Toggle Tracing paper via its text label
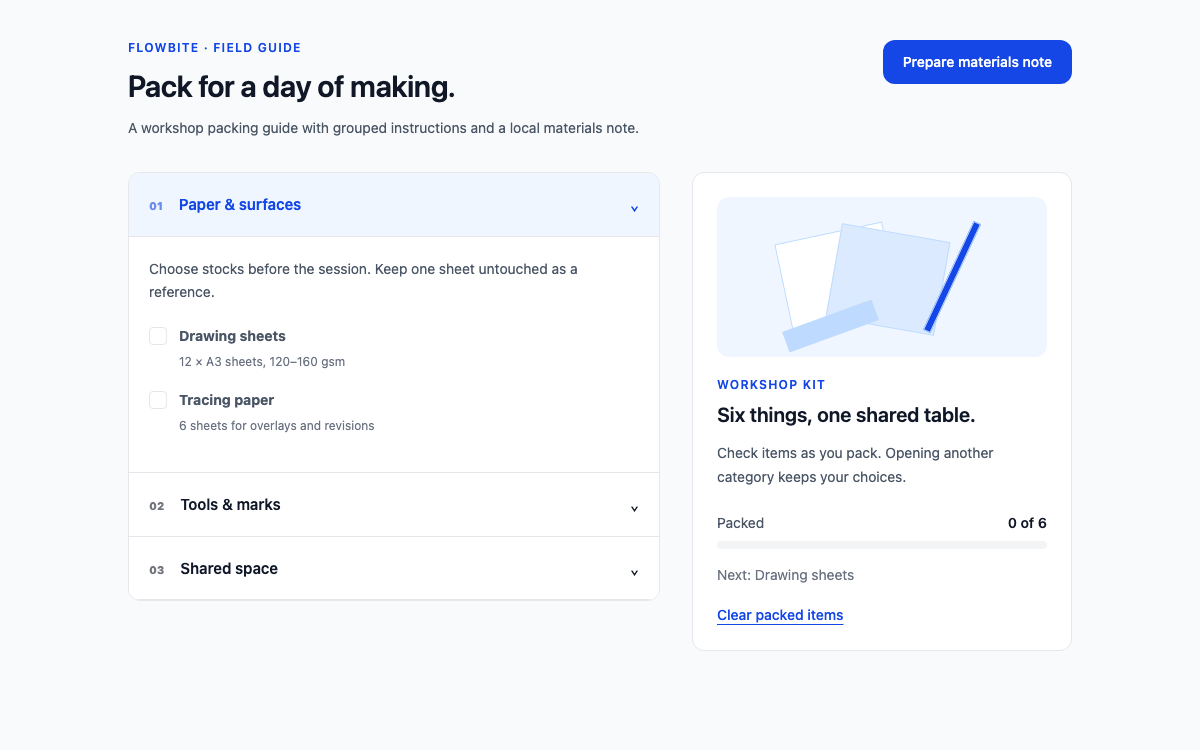Screen dimensions: 1200x750 point(226,400)
